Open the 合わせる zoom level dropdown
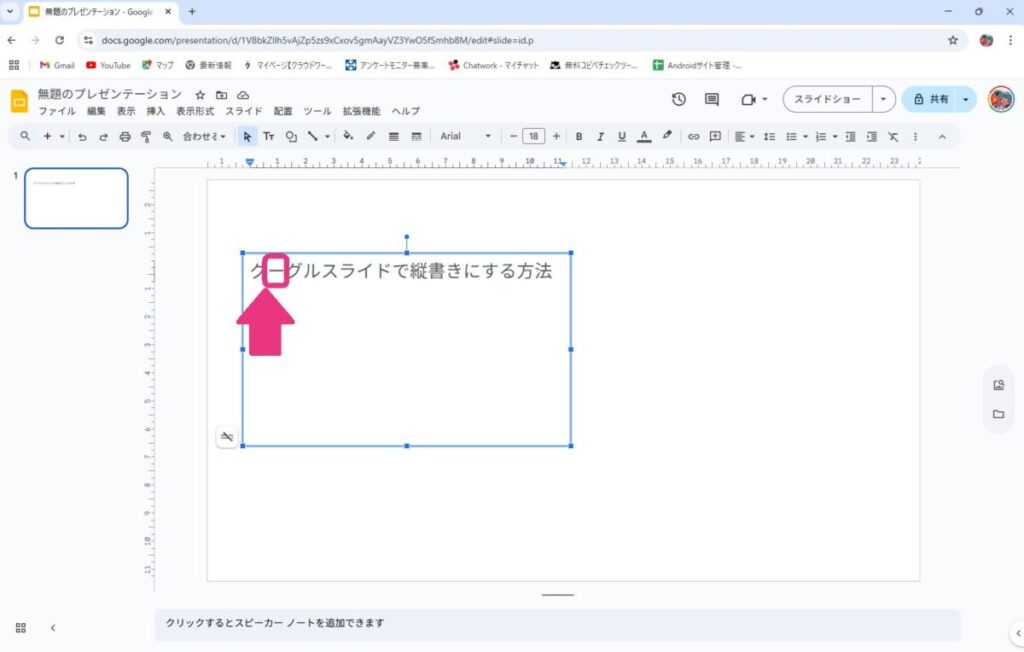 tap(204, 137)
